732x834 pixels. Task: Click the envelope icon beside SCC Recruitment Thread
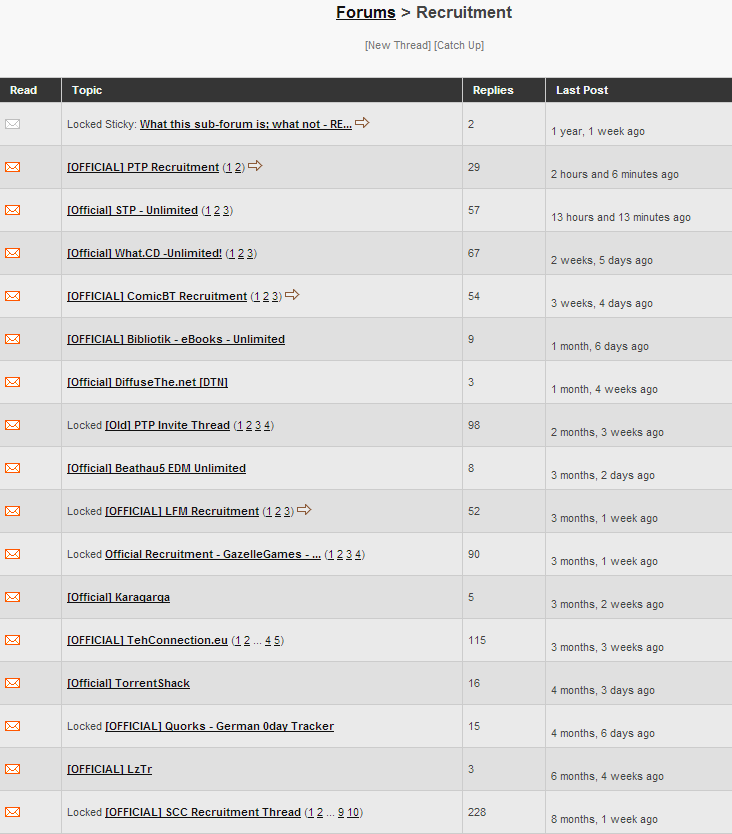pos(13,812)
